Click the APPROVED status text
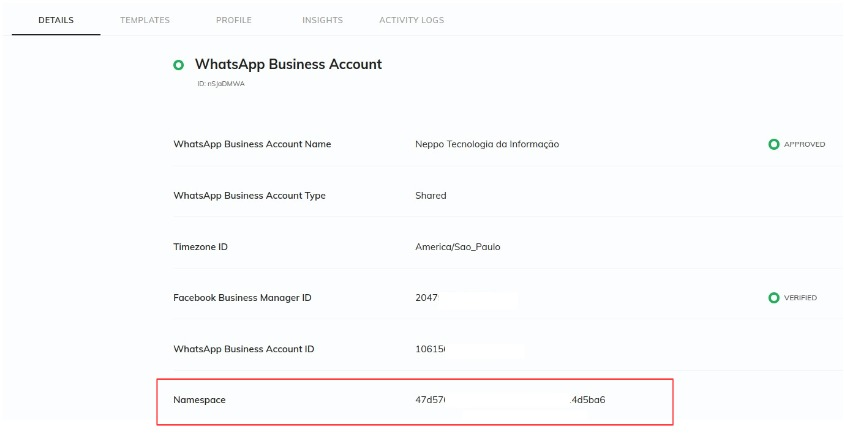 point(804,144)
